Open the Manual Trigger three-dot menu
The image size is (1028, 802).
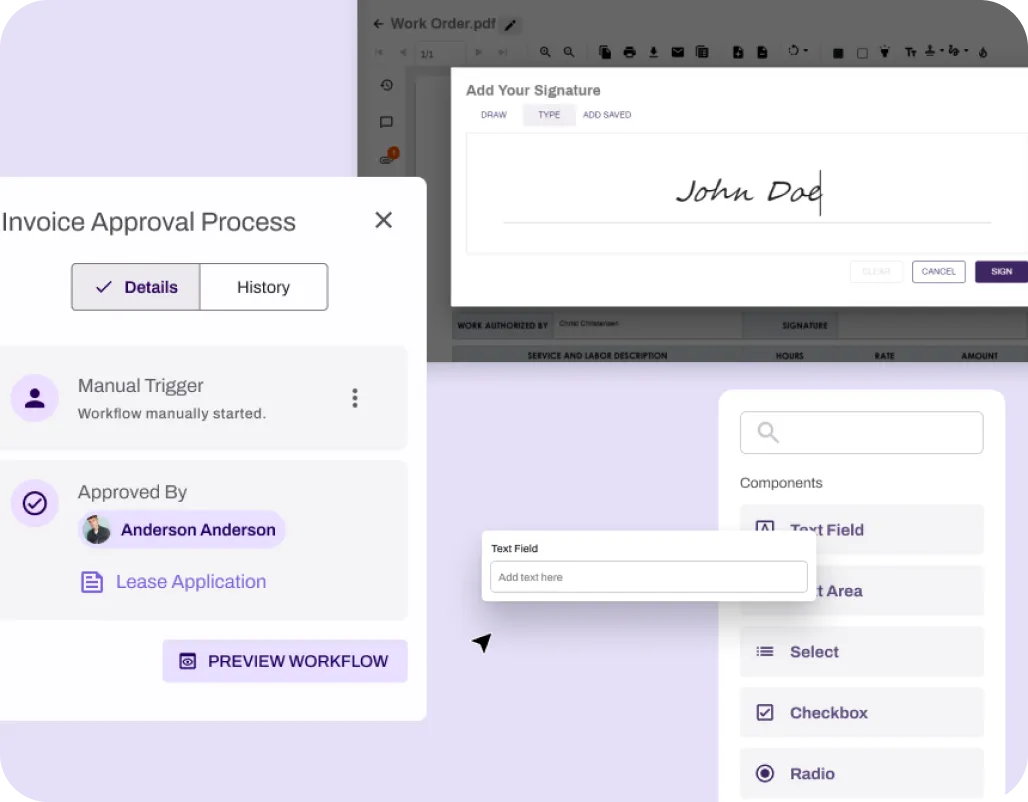[x=355, y=398]
